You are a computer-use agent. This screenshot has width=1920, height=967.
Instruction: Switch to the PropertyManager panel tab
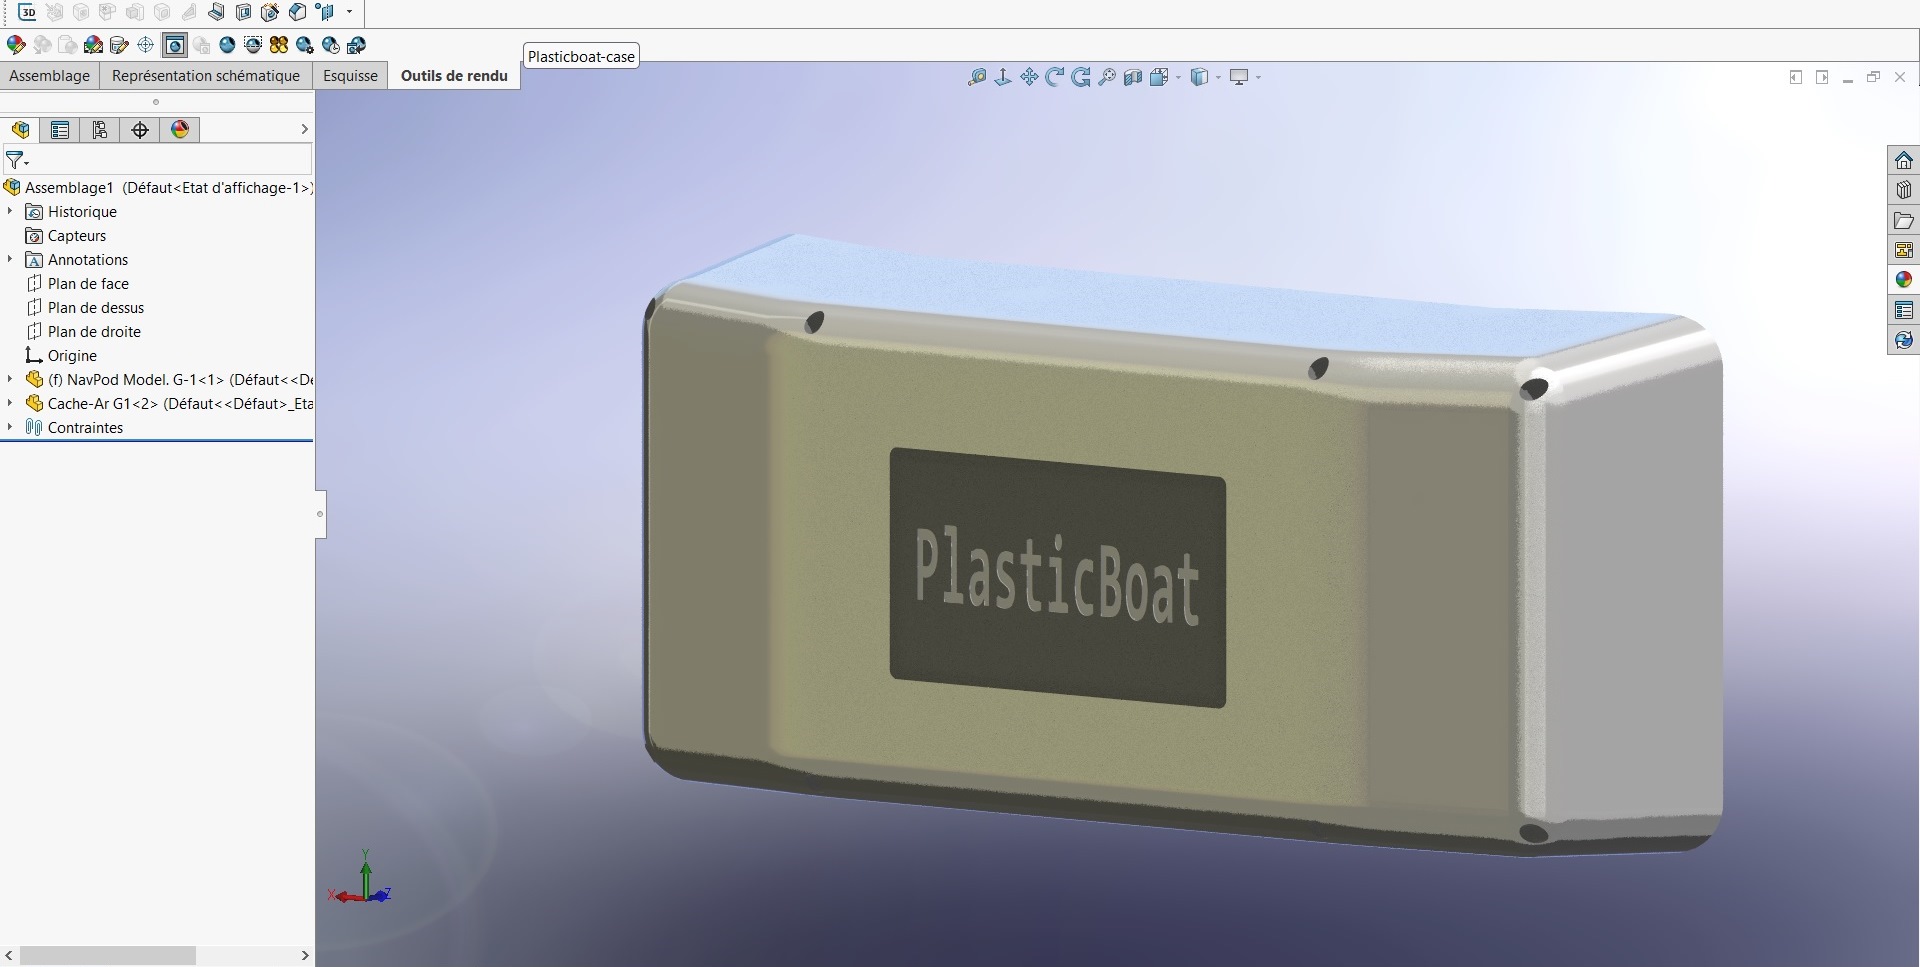60,130
